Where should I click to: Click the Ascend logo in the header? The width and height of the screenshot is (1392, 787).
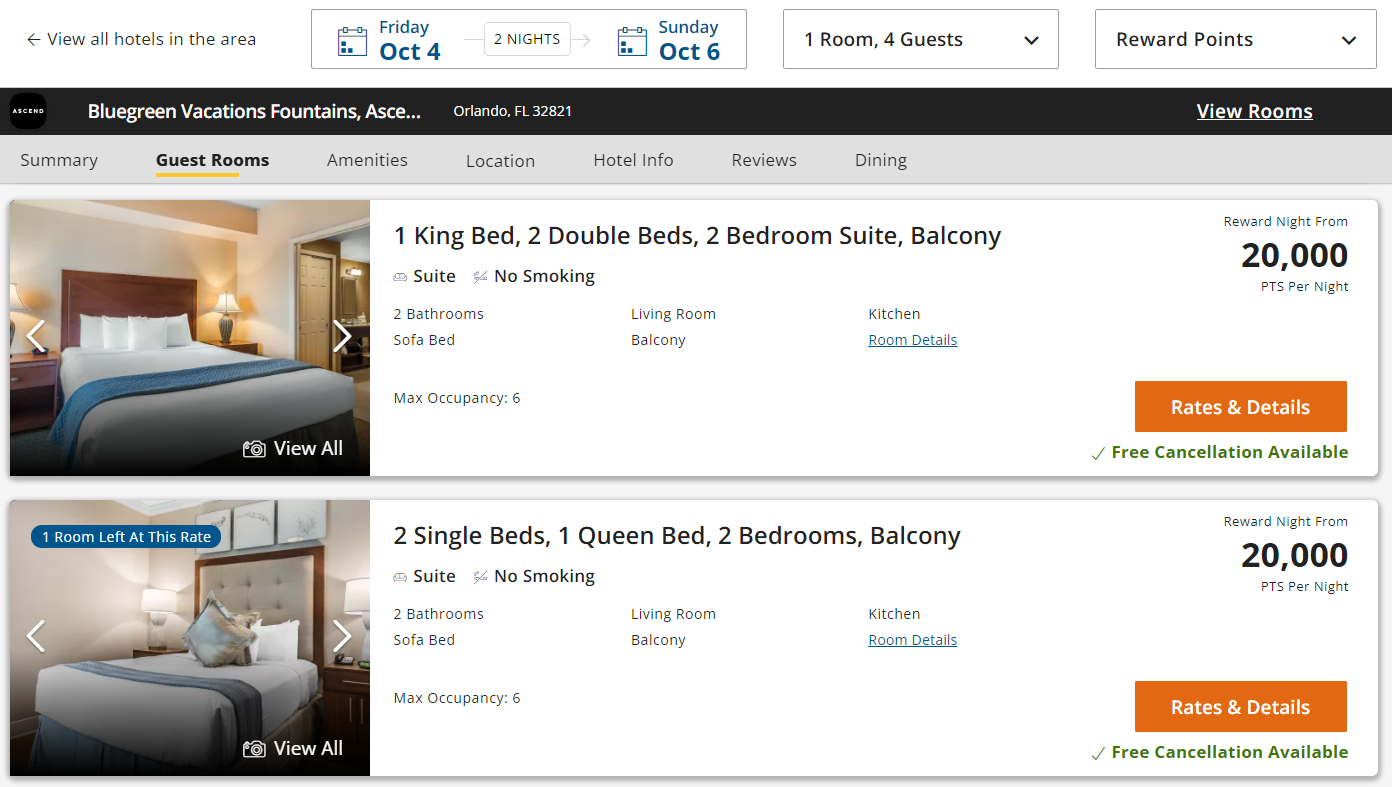click(28, 111)
